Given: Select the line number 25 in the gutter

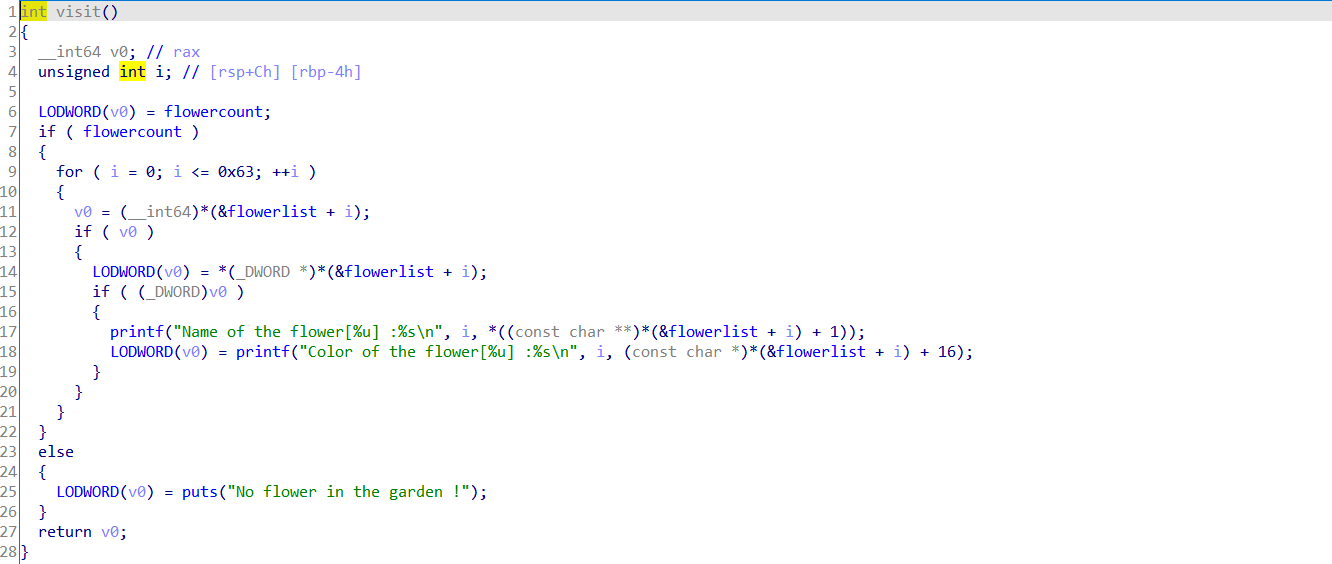Looking at the screenshot, I should [9, 491].
